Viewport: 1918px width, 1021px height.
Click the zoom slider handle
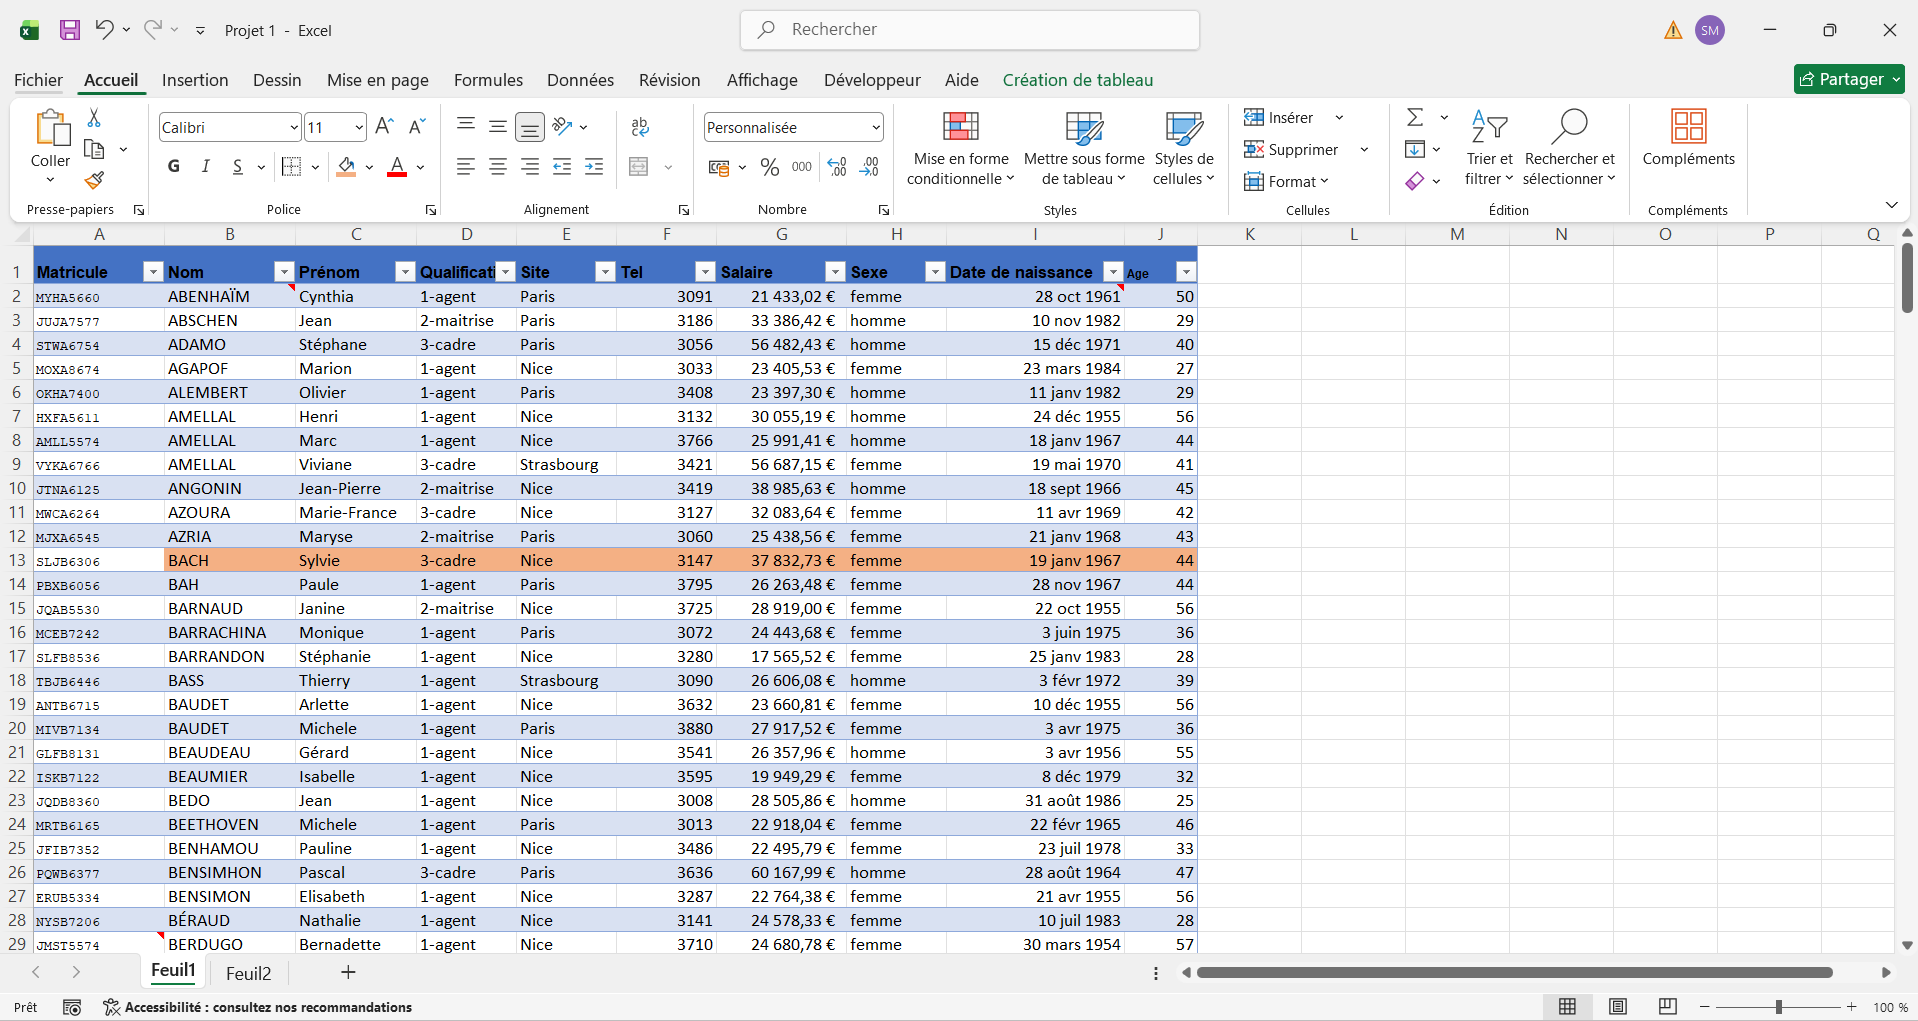click(x=1778, y=1007)
